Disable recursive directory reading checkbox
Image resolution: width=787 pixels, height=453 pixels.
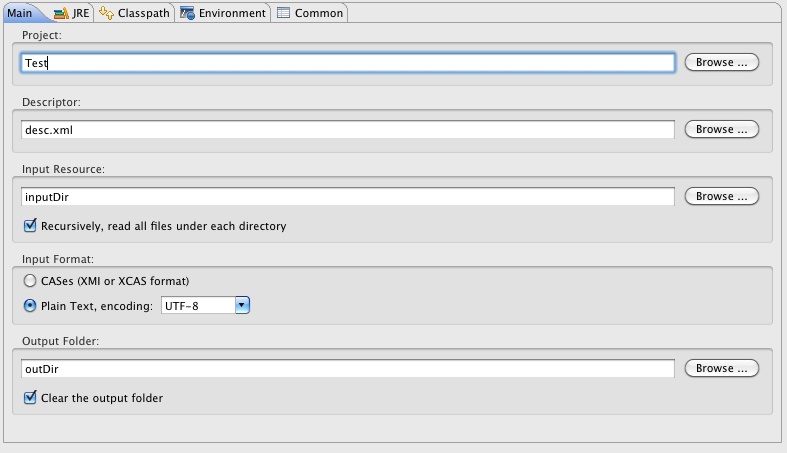point(30,226)
